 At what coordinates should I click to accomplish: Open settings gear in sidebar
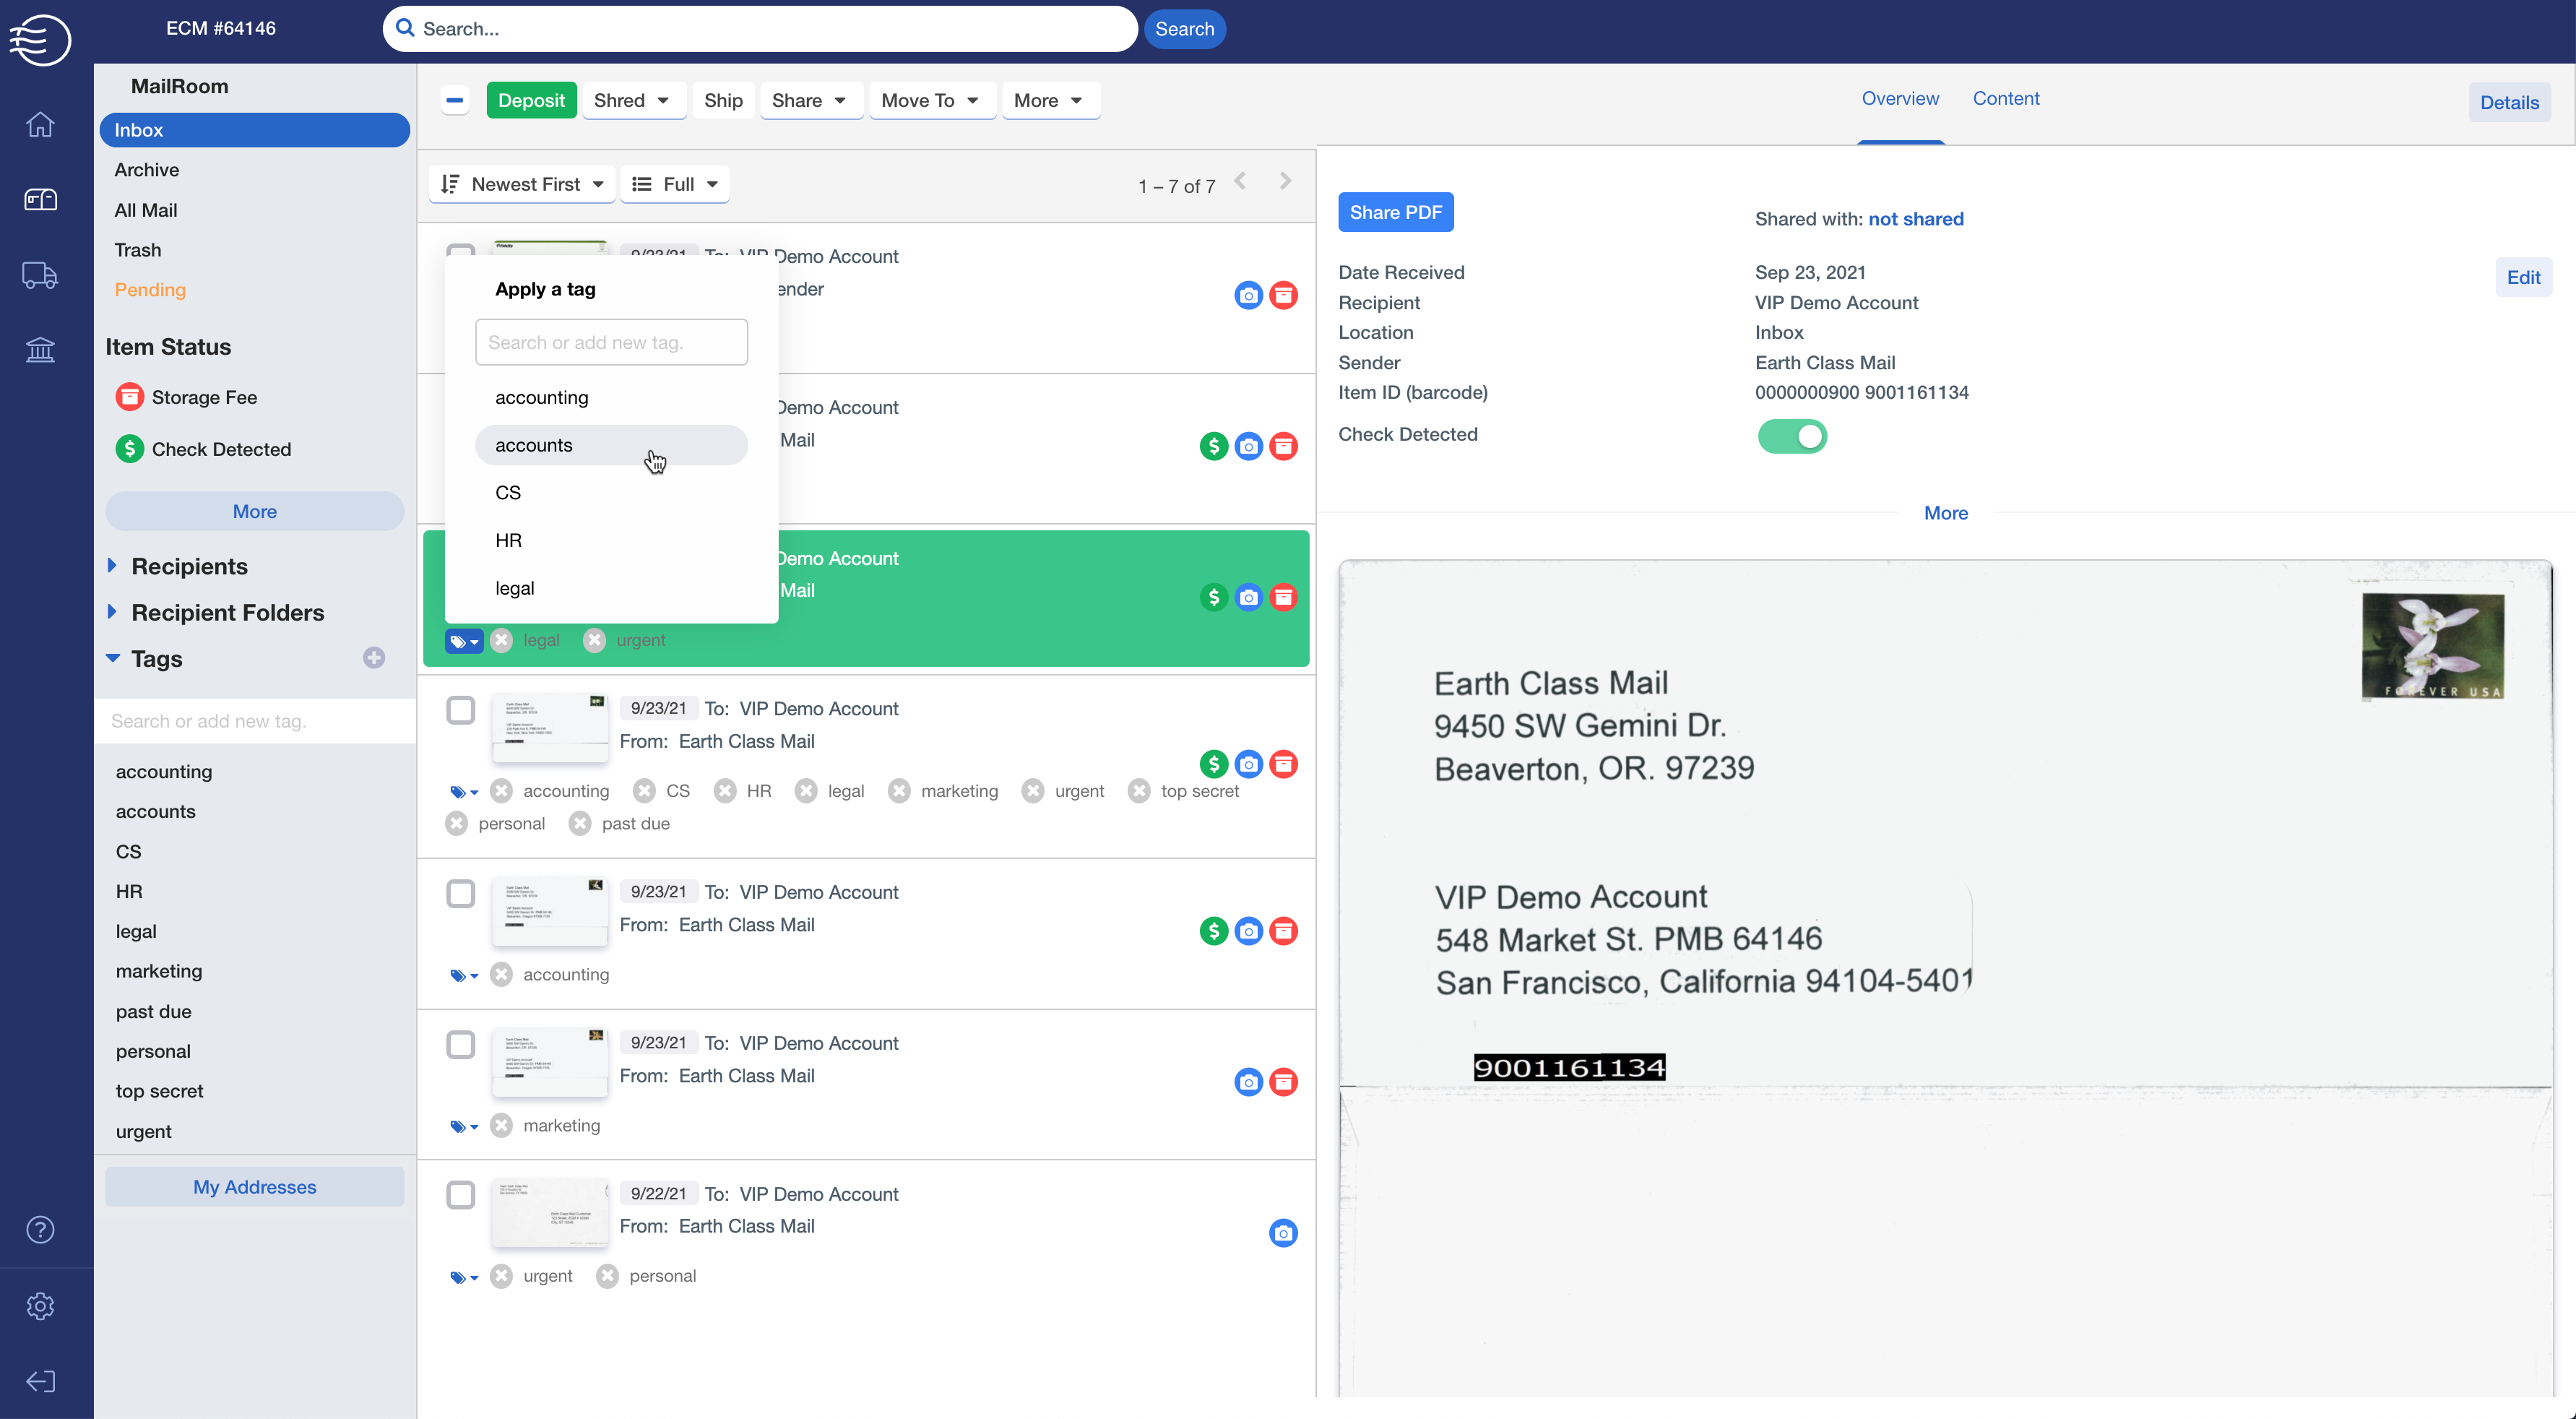40,1306
